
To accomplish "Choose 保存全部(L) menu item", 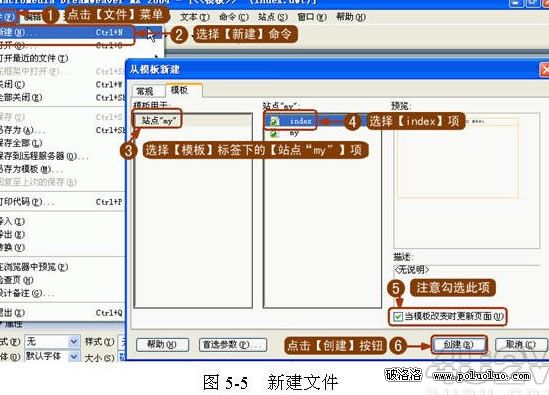I will click(x=63, y=143).
